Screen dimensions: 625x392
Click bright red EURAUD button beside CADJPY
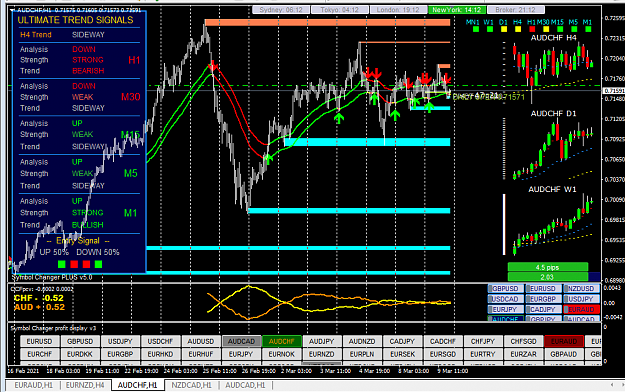[x=581, y=309]
